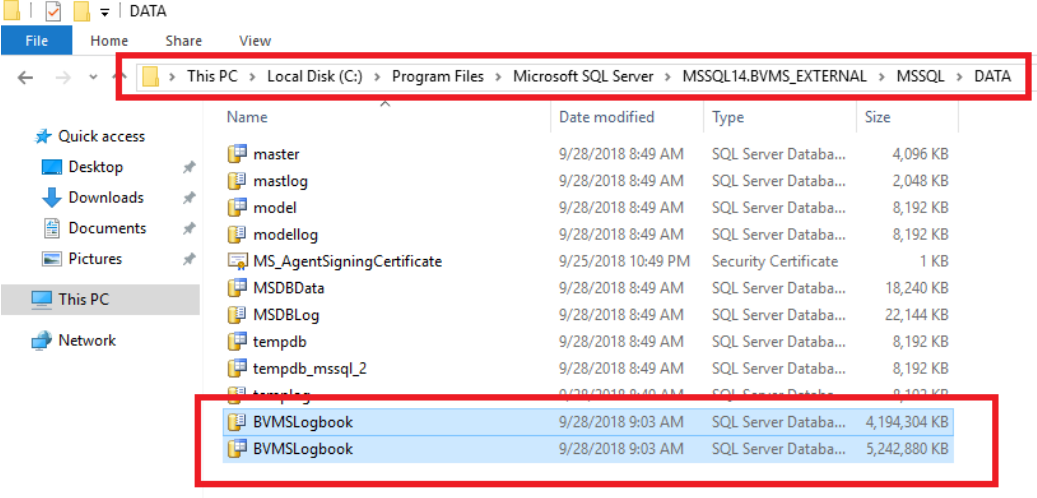
Task: Click the model file icon
Action: tap(237, 207)
